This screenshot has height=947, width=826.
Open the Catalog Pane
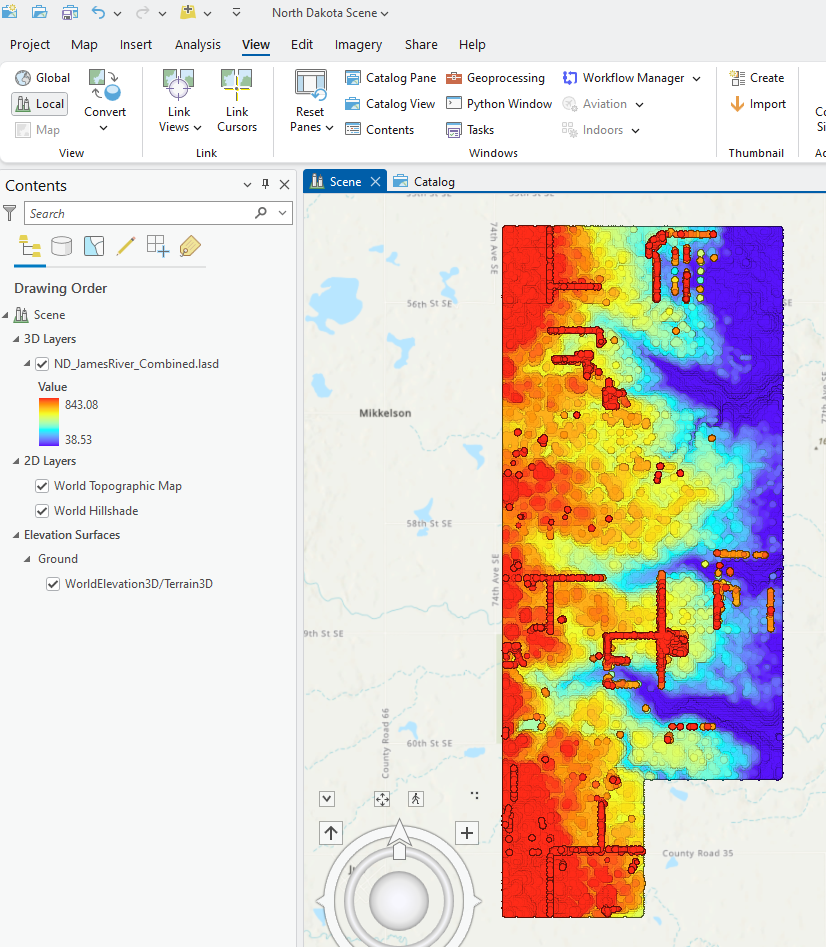[390, 78]
